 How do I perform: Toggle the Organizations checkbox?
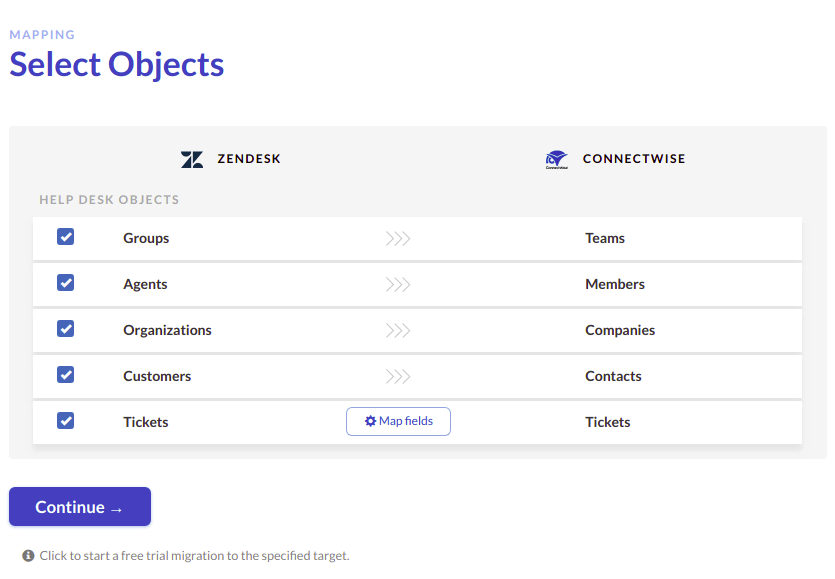(x=66, y=329)
